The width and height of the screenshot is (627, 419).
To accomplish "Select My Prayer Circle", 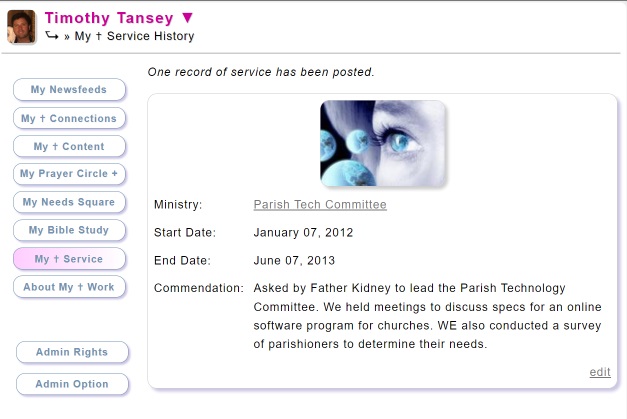I will [x=69, y=174].
